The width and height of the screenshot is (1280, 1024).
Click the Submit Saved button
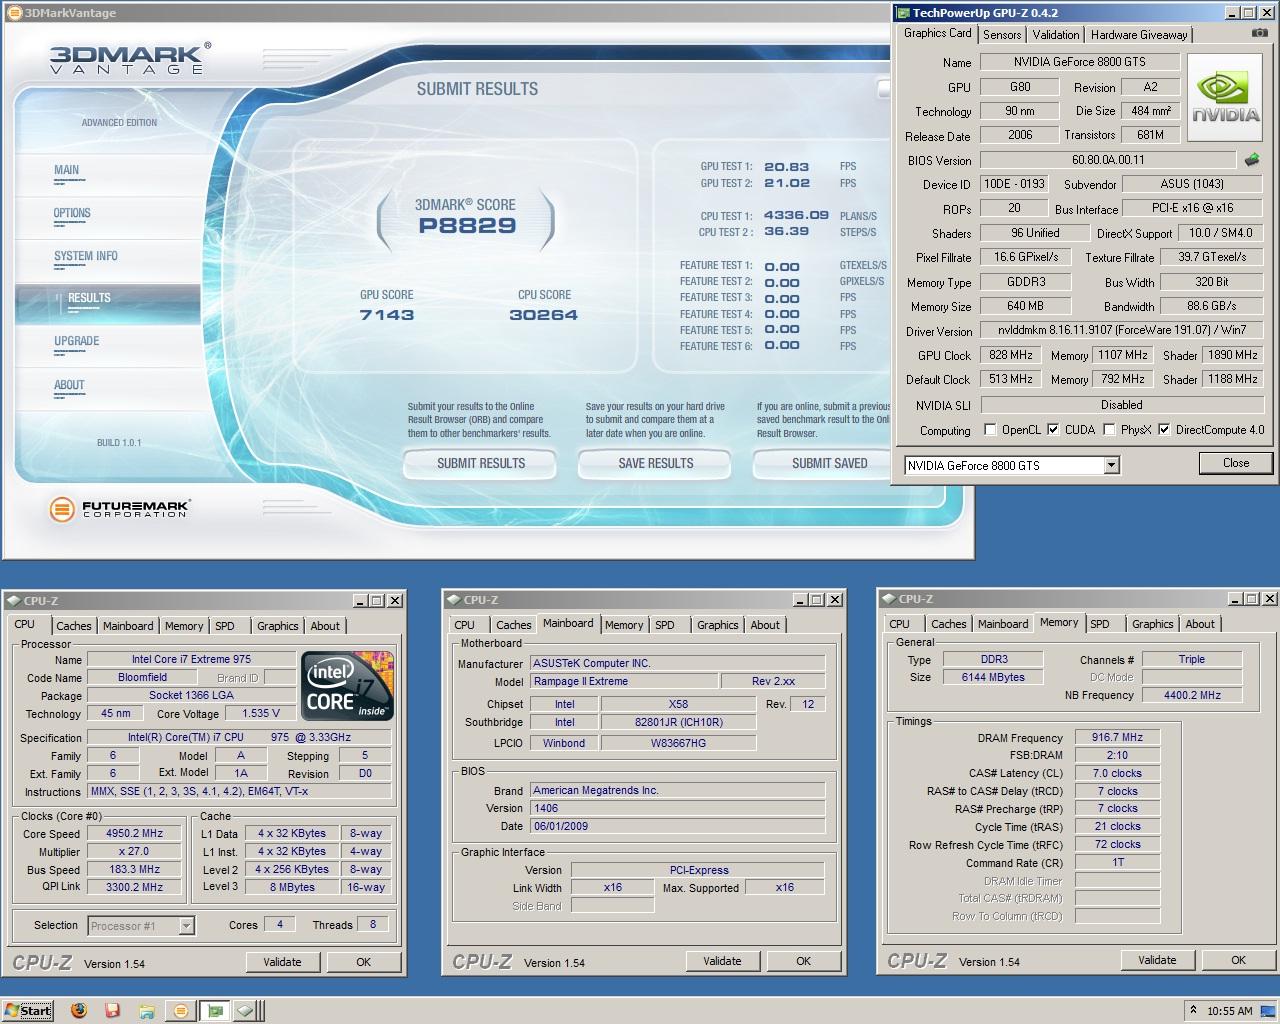click(x=822, y=463)
